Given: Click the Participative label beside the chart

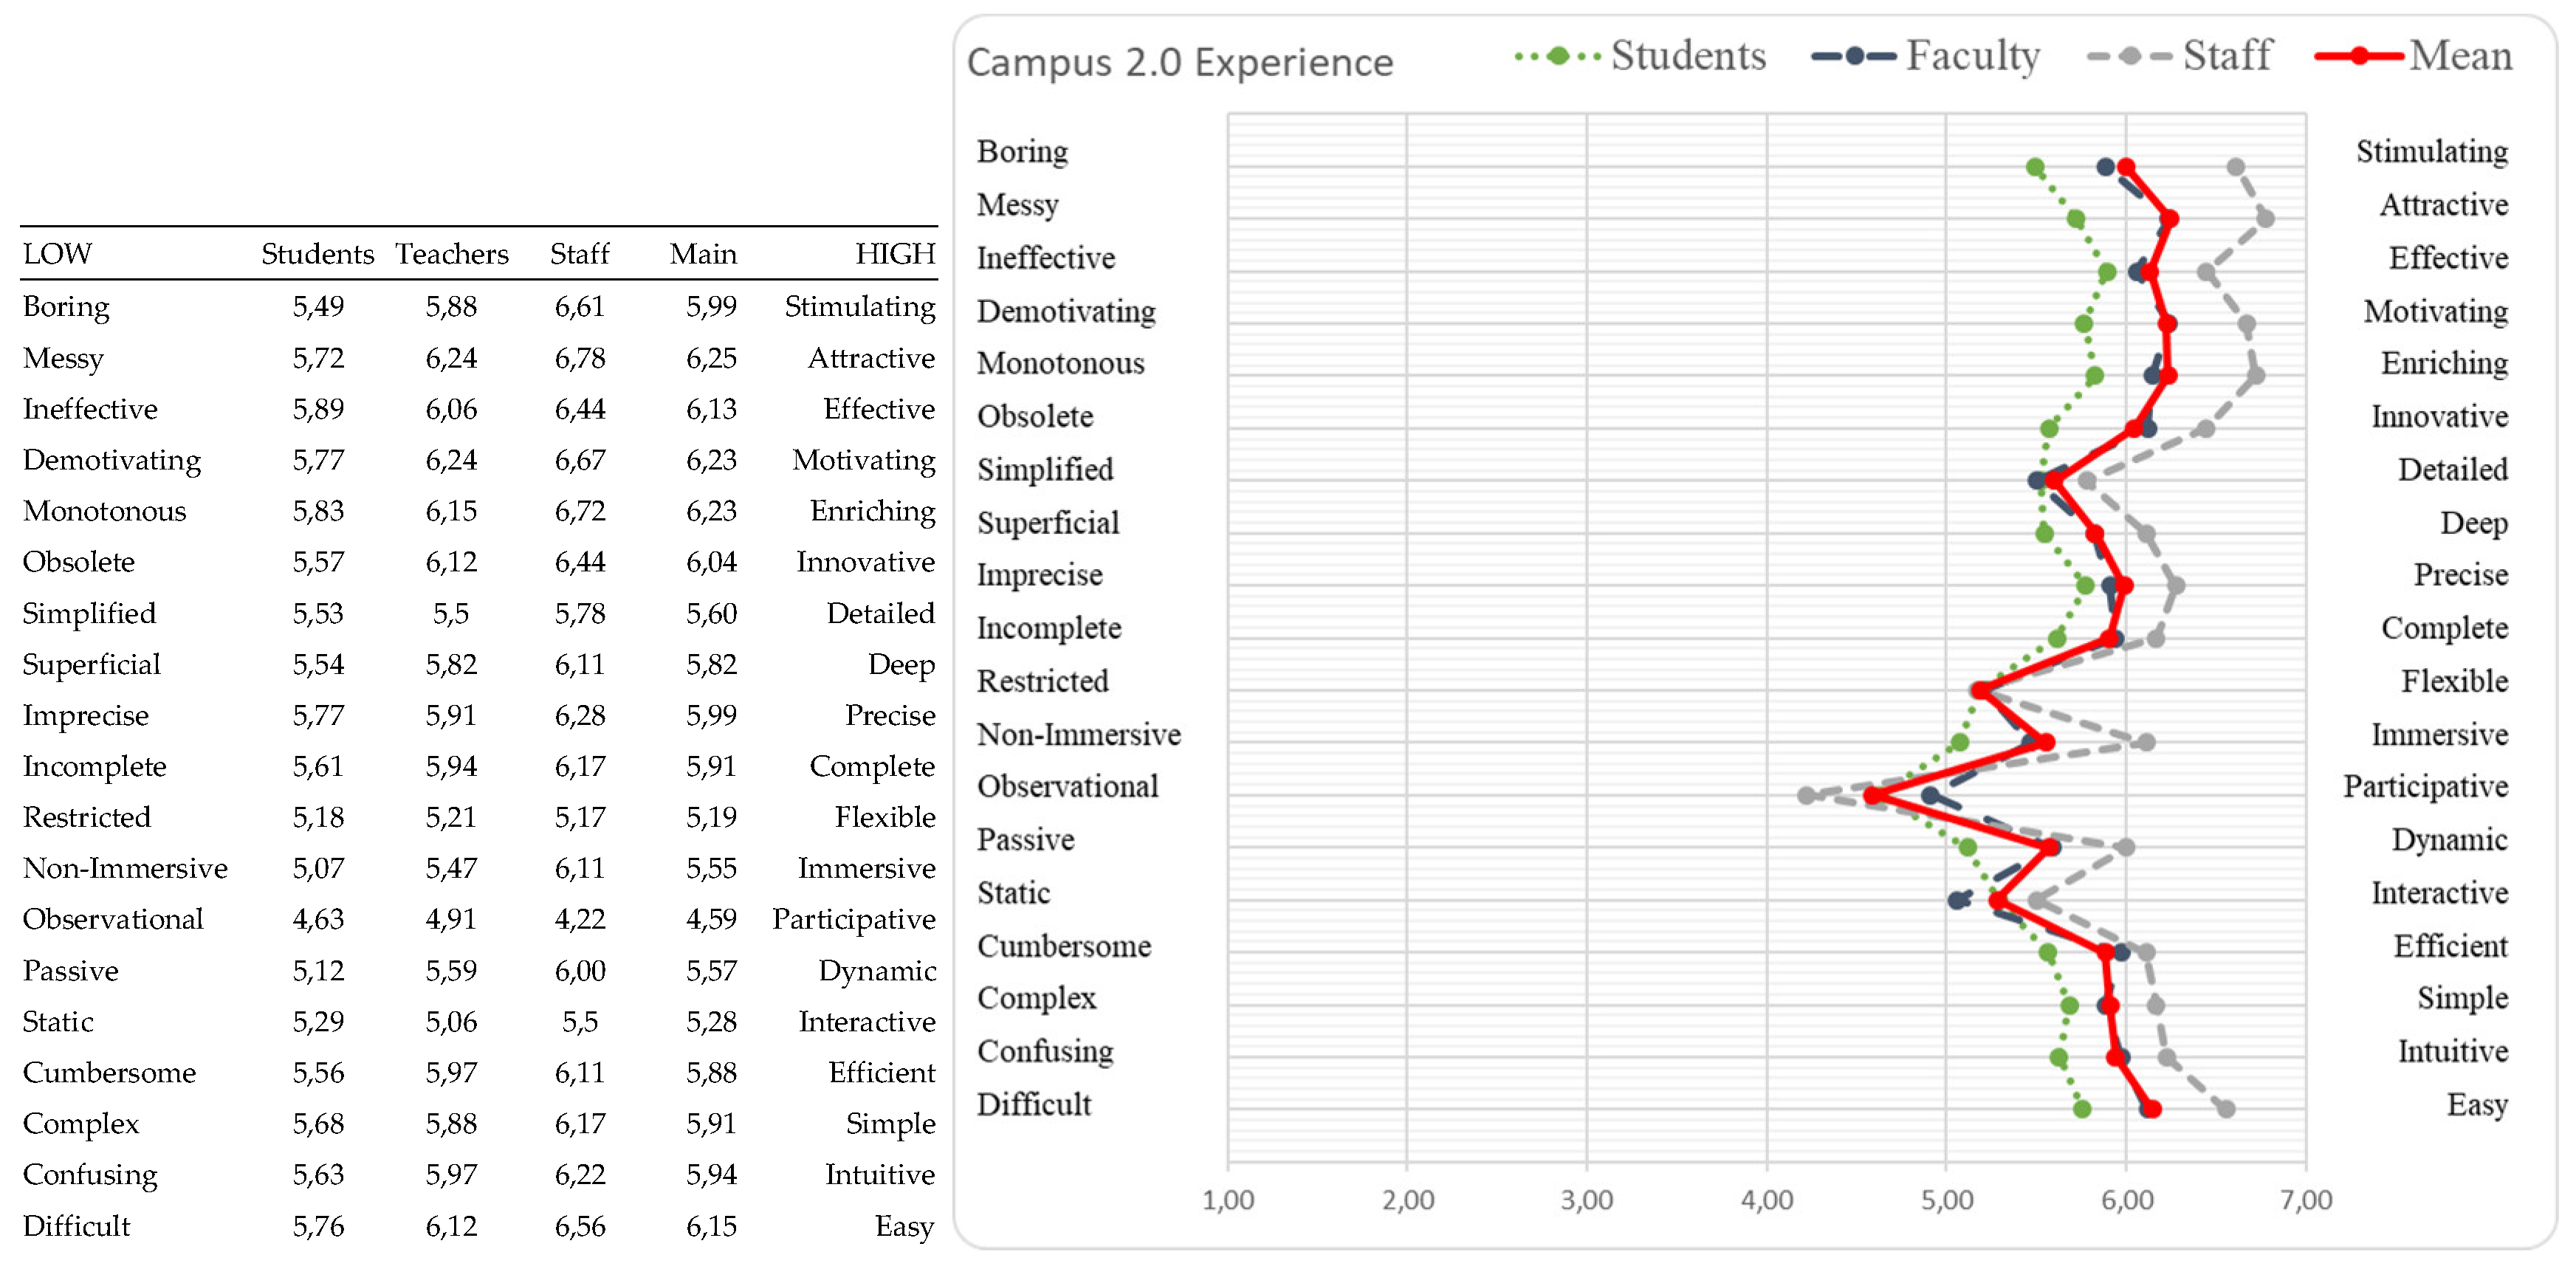Looking at the screenshot, I should (2425, 787).
